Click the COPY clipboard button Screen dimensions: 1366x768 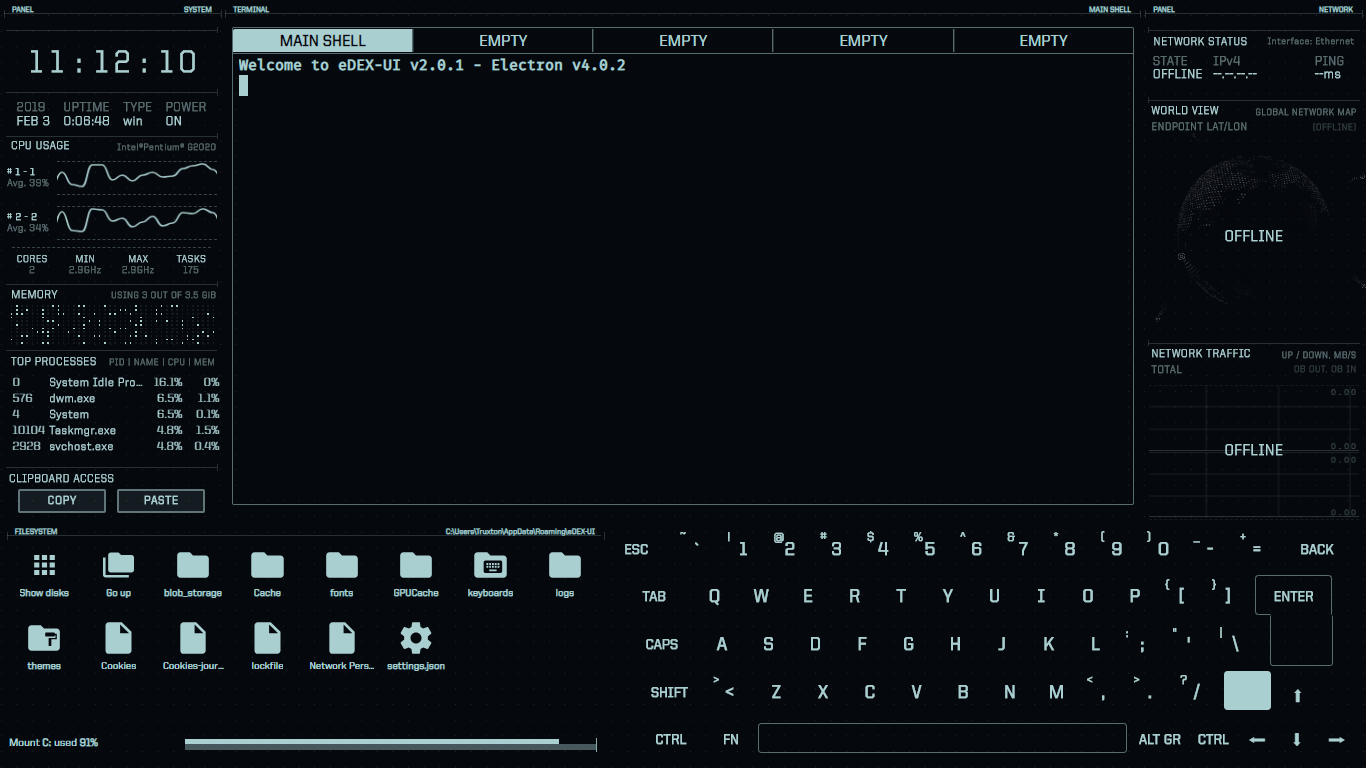click(x=62, y=500)
